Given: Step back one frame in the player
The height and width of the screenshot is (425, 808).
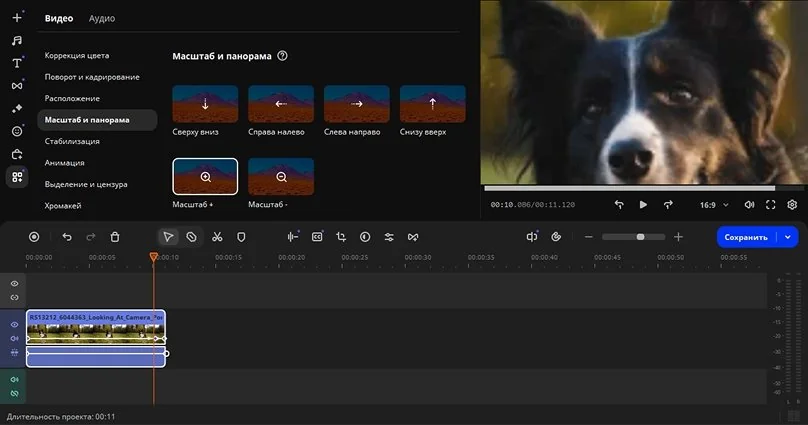Looking at the screenshot, I should point(619,205).
